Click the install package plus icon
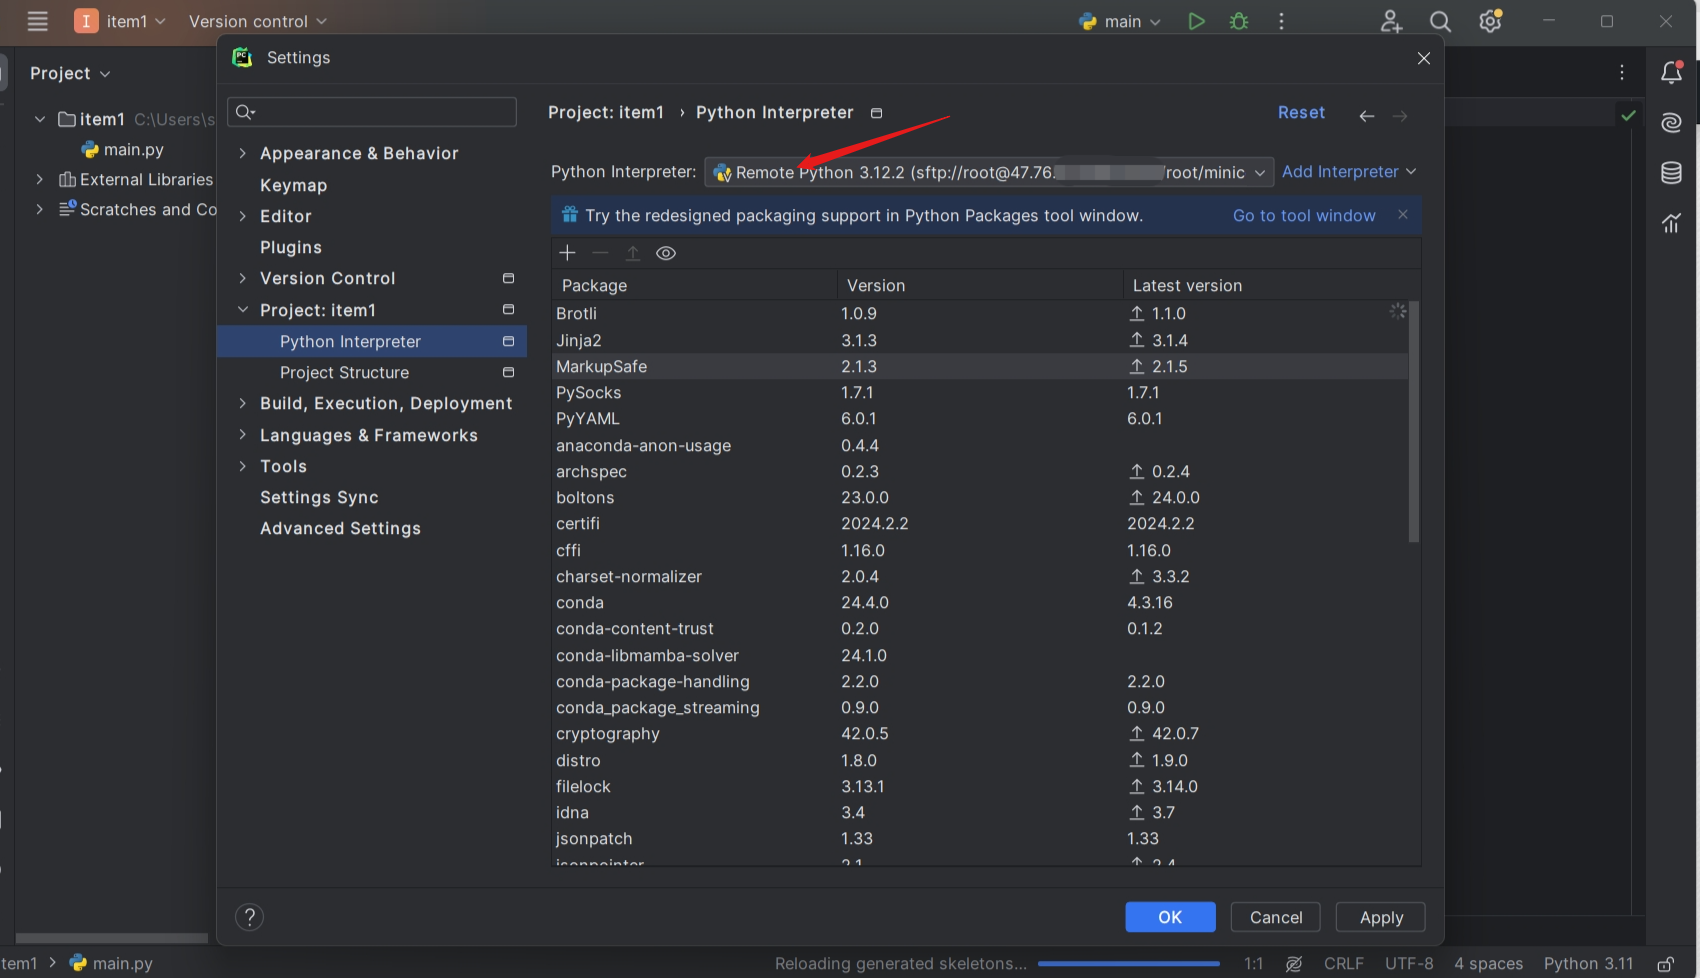Screen dimensions: 1700x978 pyautogui.click(x=567, y=253)
